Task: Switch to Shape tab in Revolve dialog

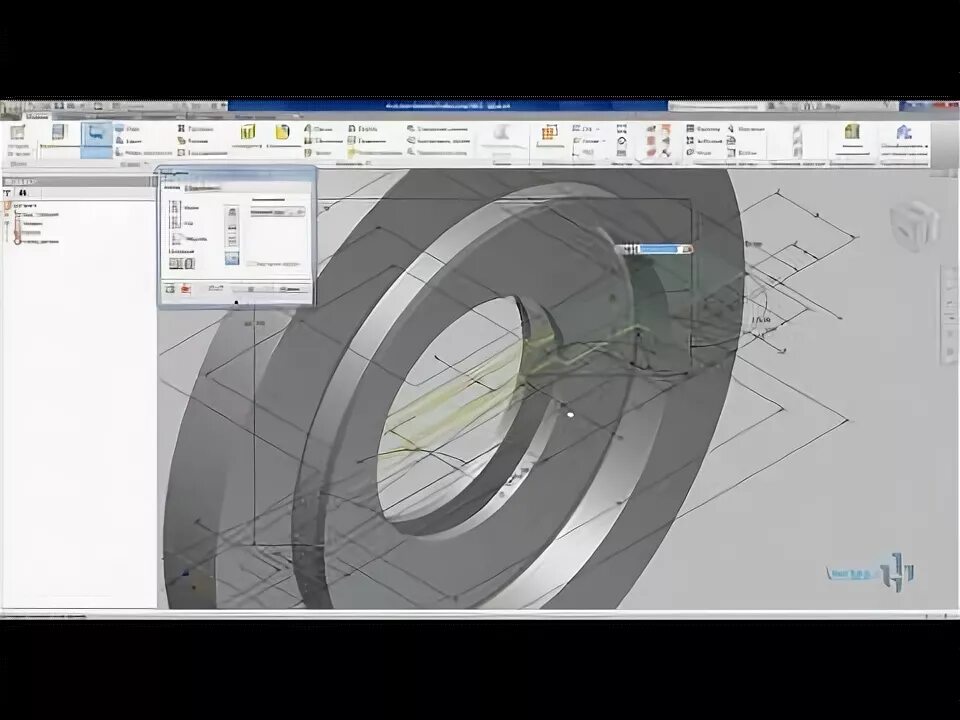Action: [x=172, y=189]
